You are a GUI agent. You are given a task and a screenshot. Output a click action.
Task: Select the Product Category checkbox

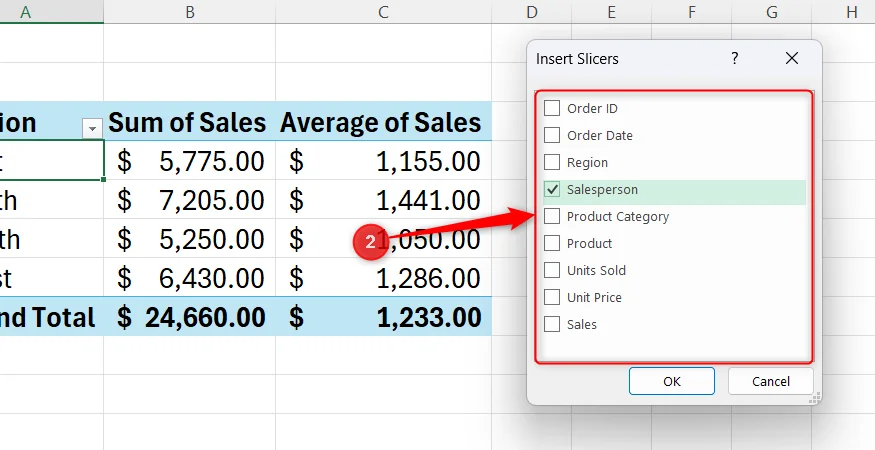[x=552, y=216]
